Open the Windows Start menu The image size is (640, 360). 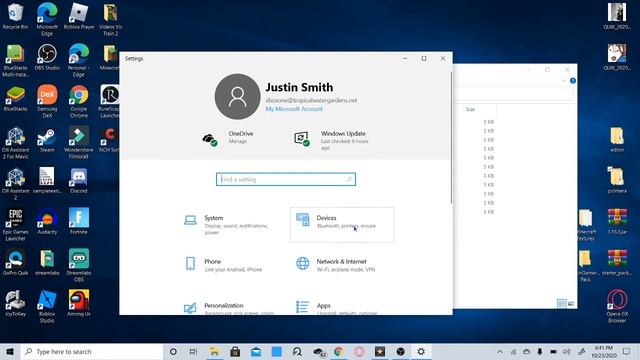[10, 351]
